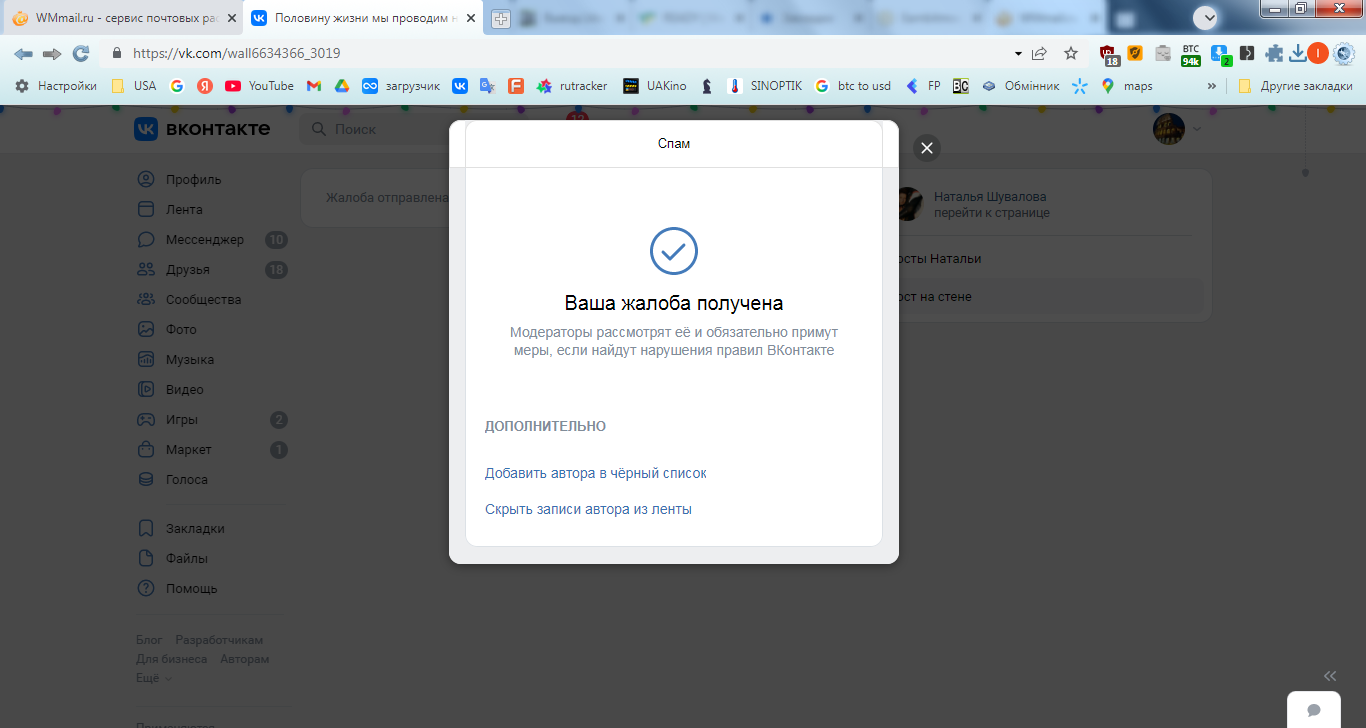
Task: Open the browser Downloads button
Action: [1298, 53]
